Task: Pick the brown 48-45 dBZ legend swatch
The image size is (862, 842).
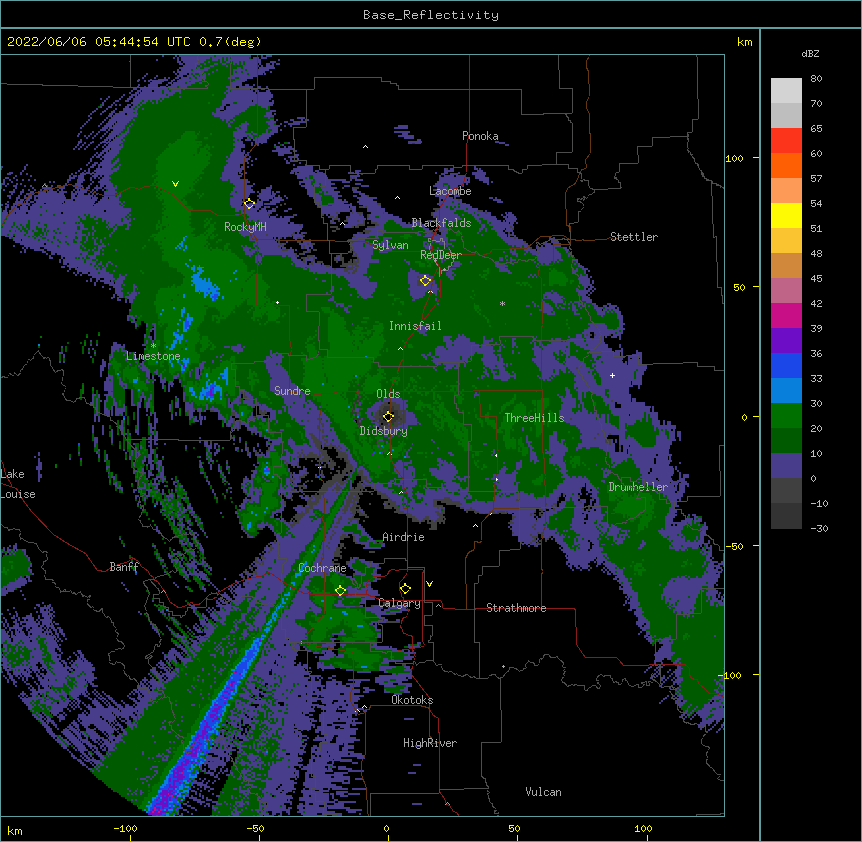Action: pyautogui.click(x=786, y=266)
